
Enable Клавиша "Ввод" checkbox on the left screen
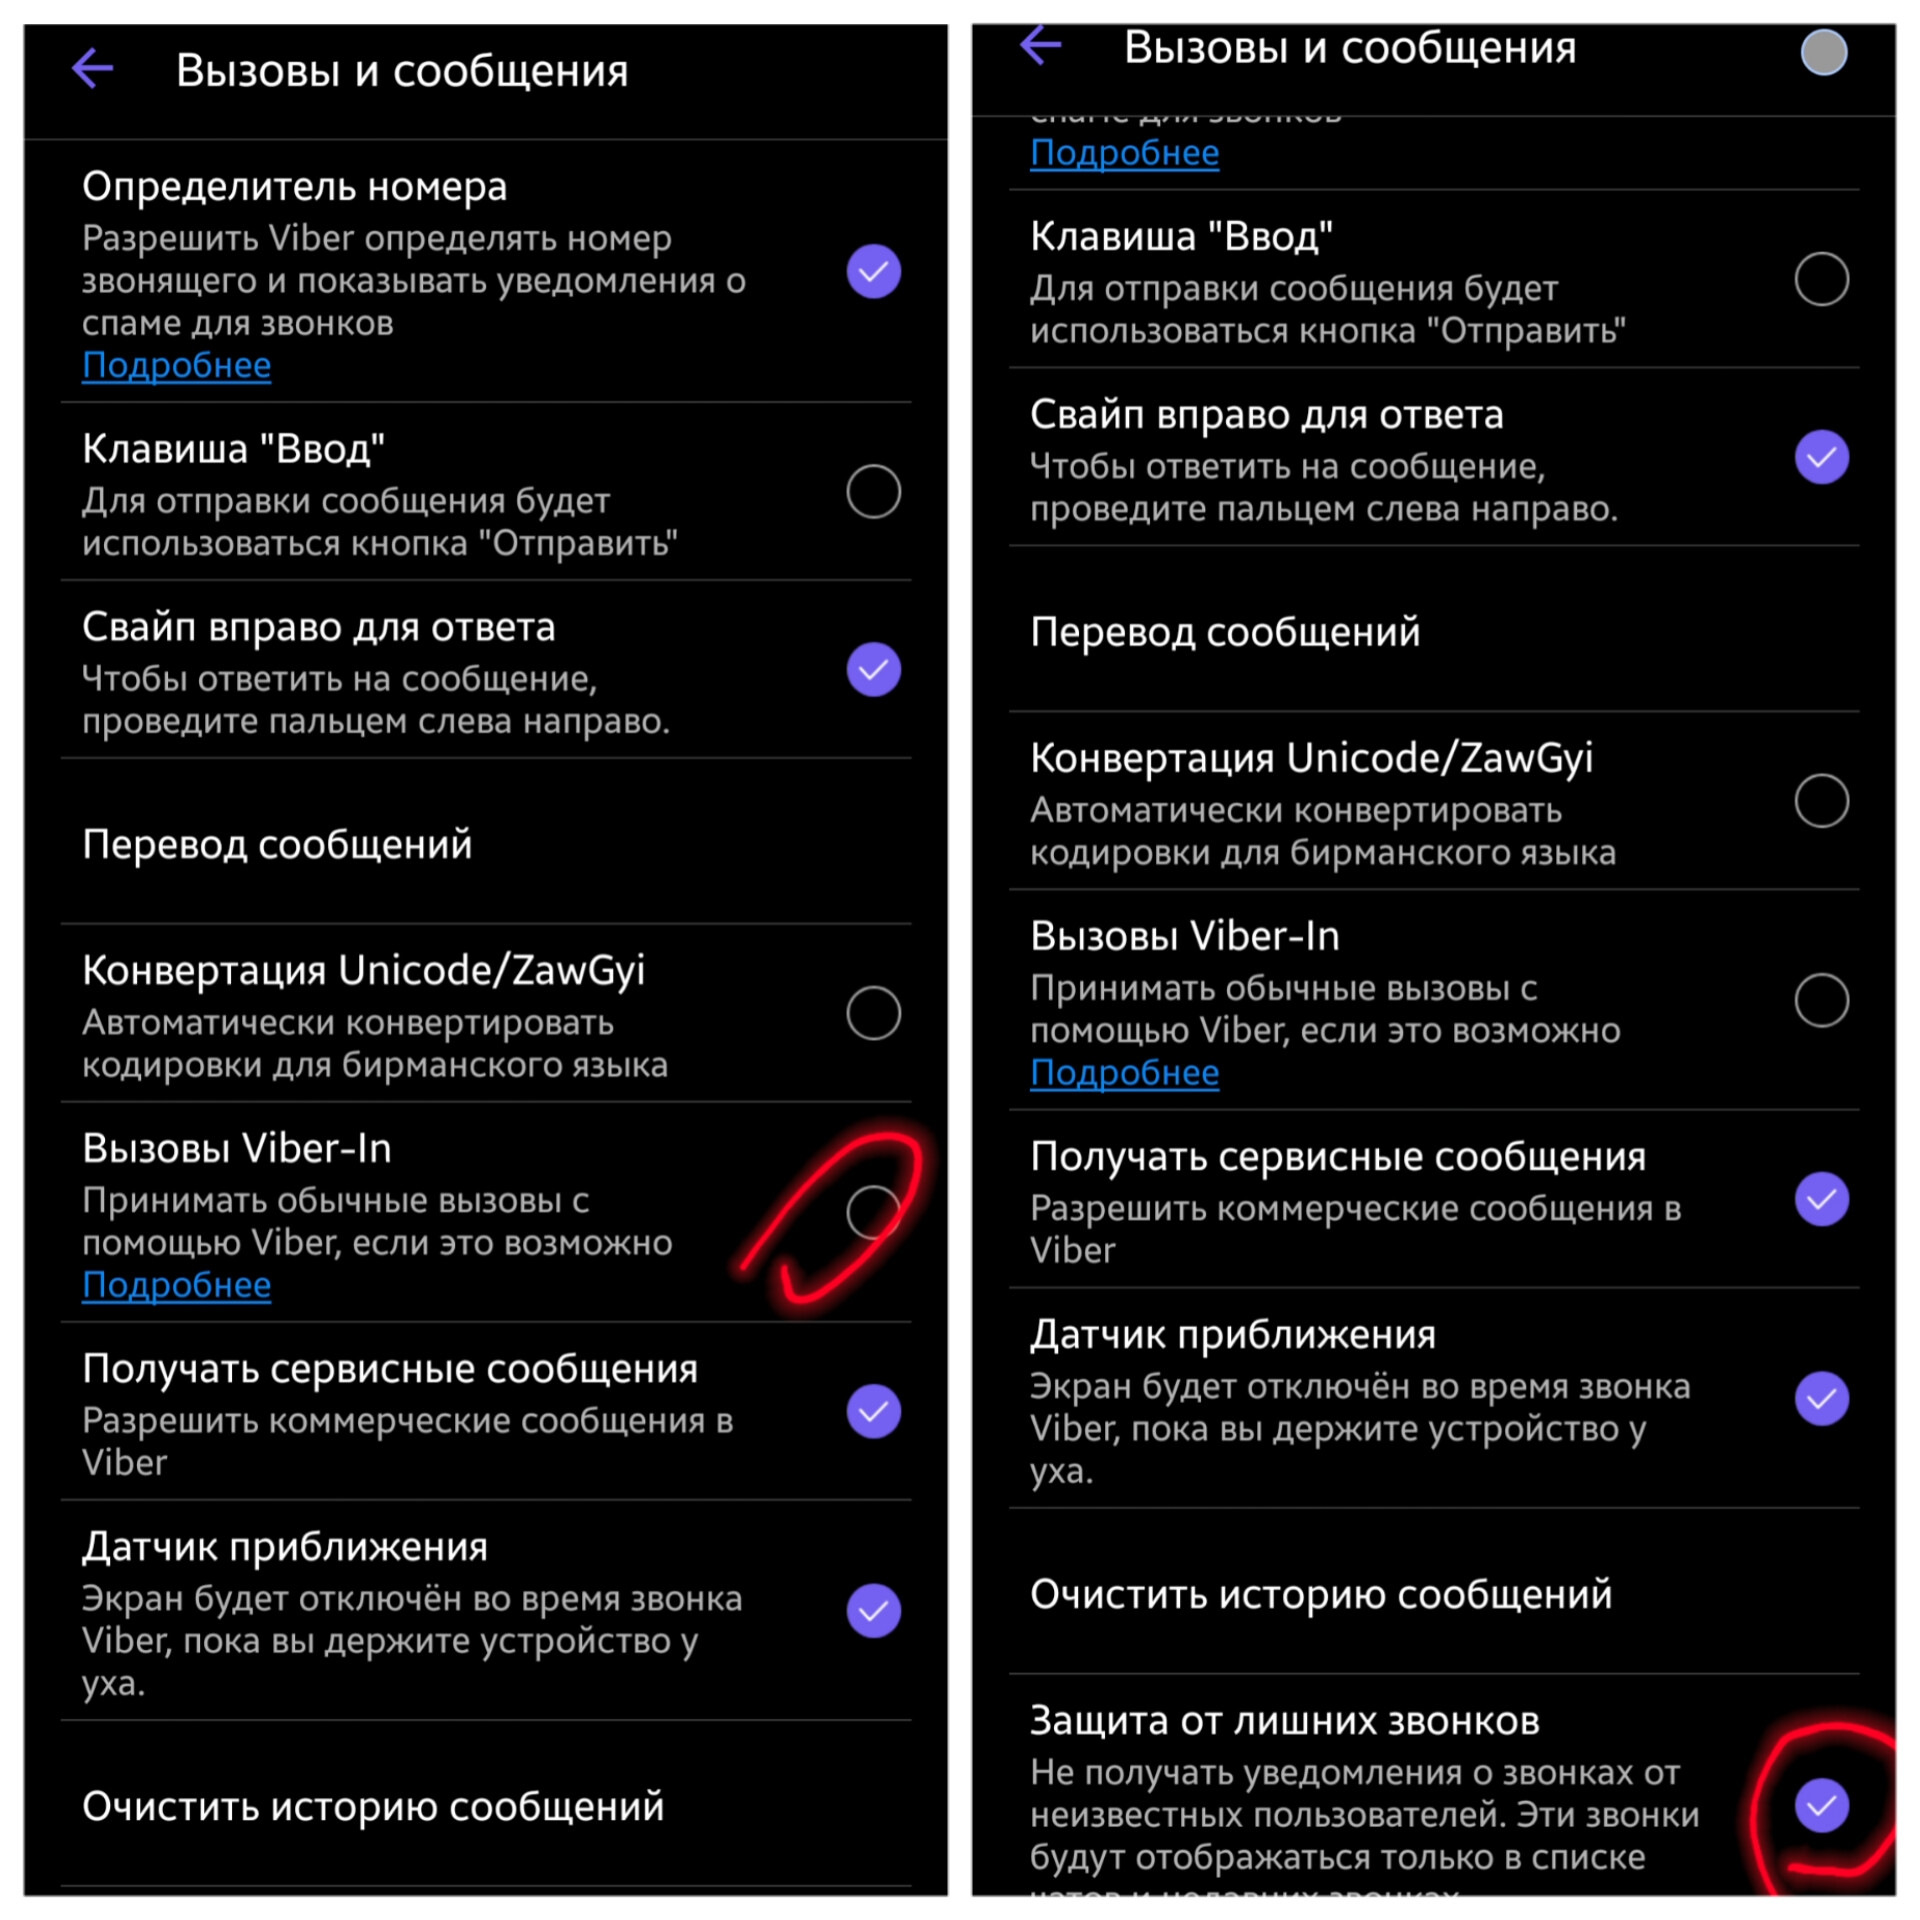(x=873, y=491)
